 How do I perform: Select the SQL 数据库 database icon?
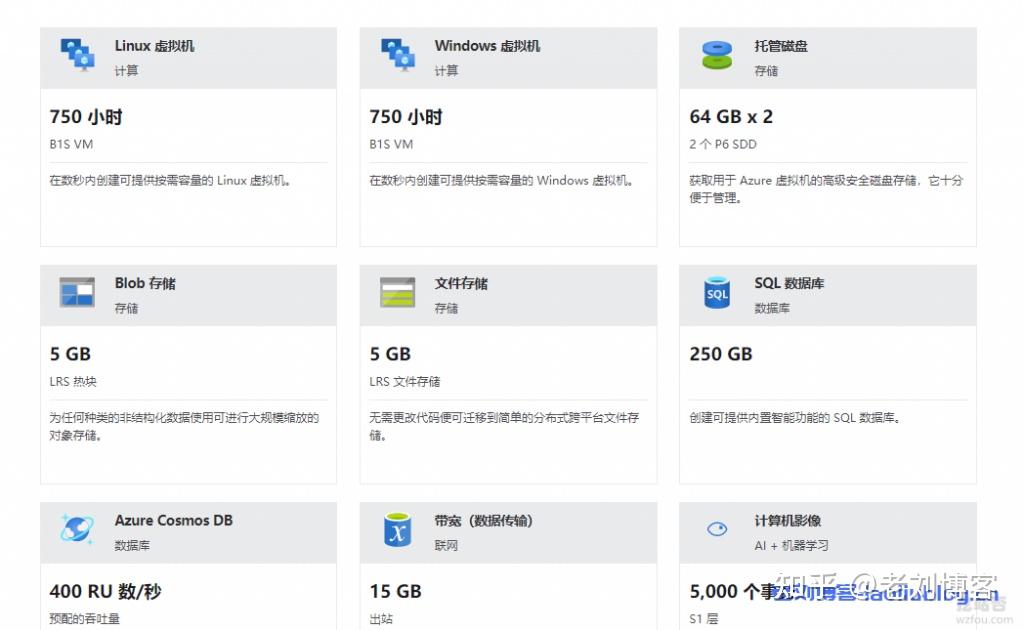coord(716,293)
